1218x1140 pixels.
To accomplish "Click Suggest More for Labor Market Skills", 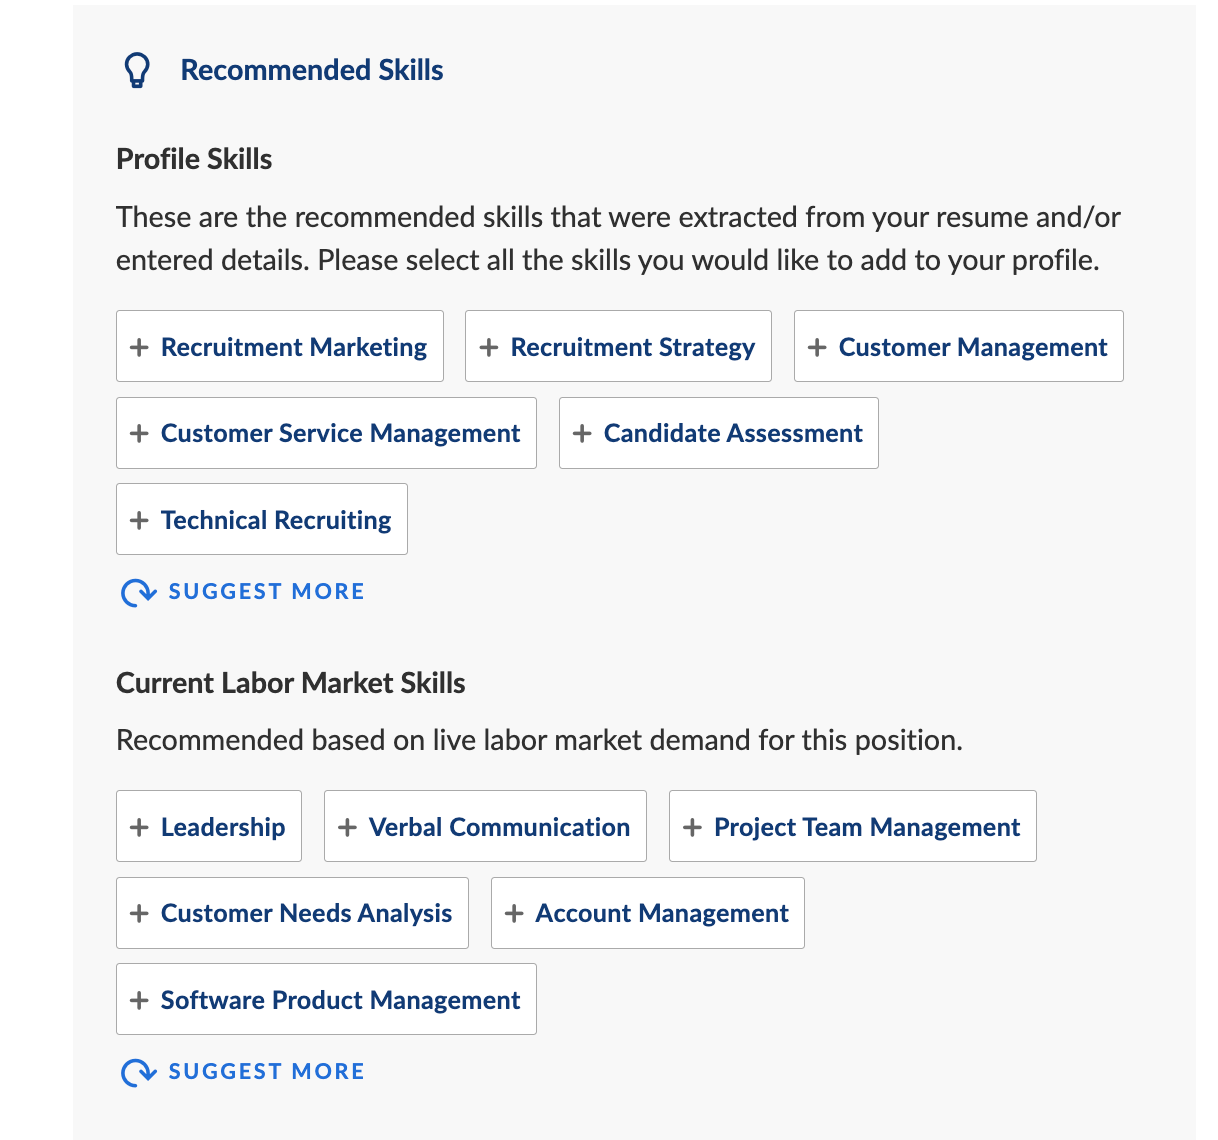I will (x=266, y=1071).
